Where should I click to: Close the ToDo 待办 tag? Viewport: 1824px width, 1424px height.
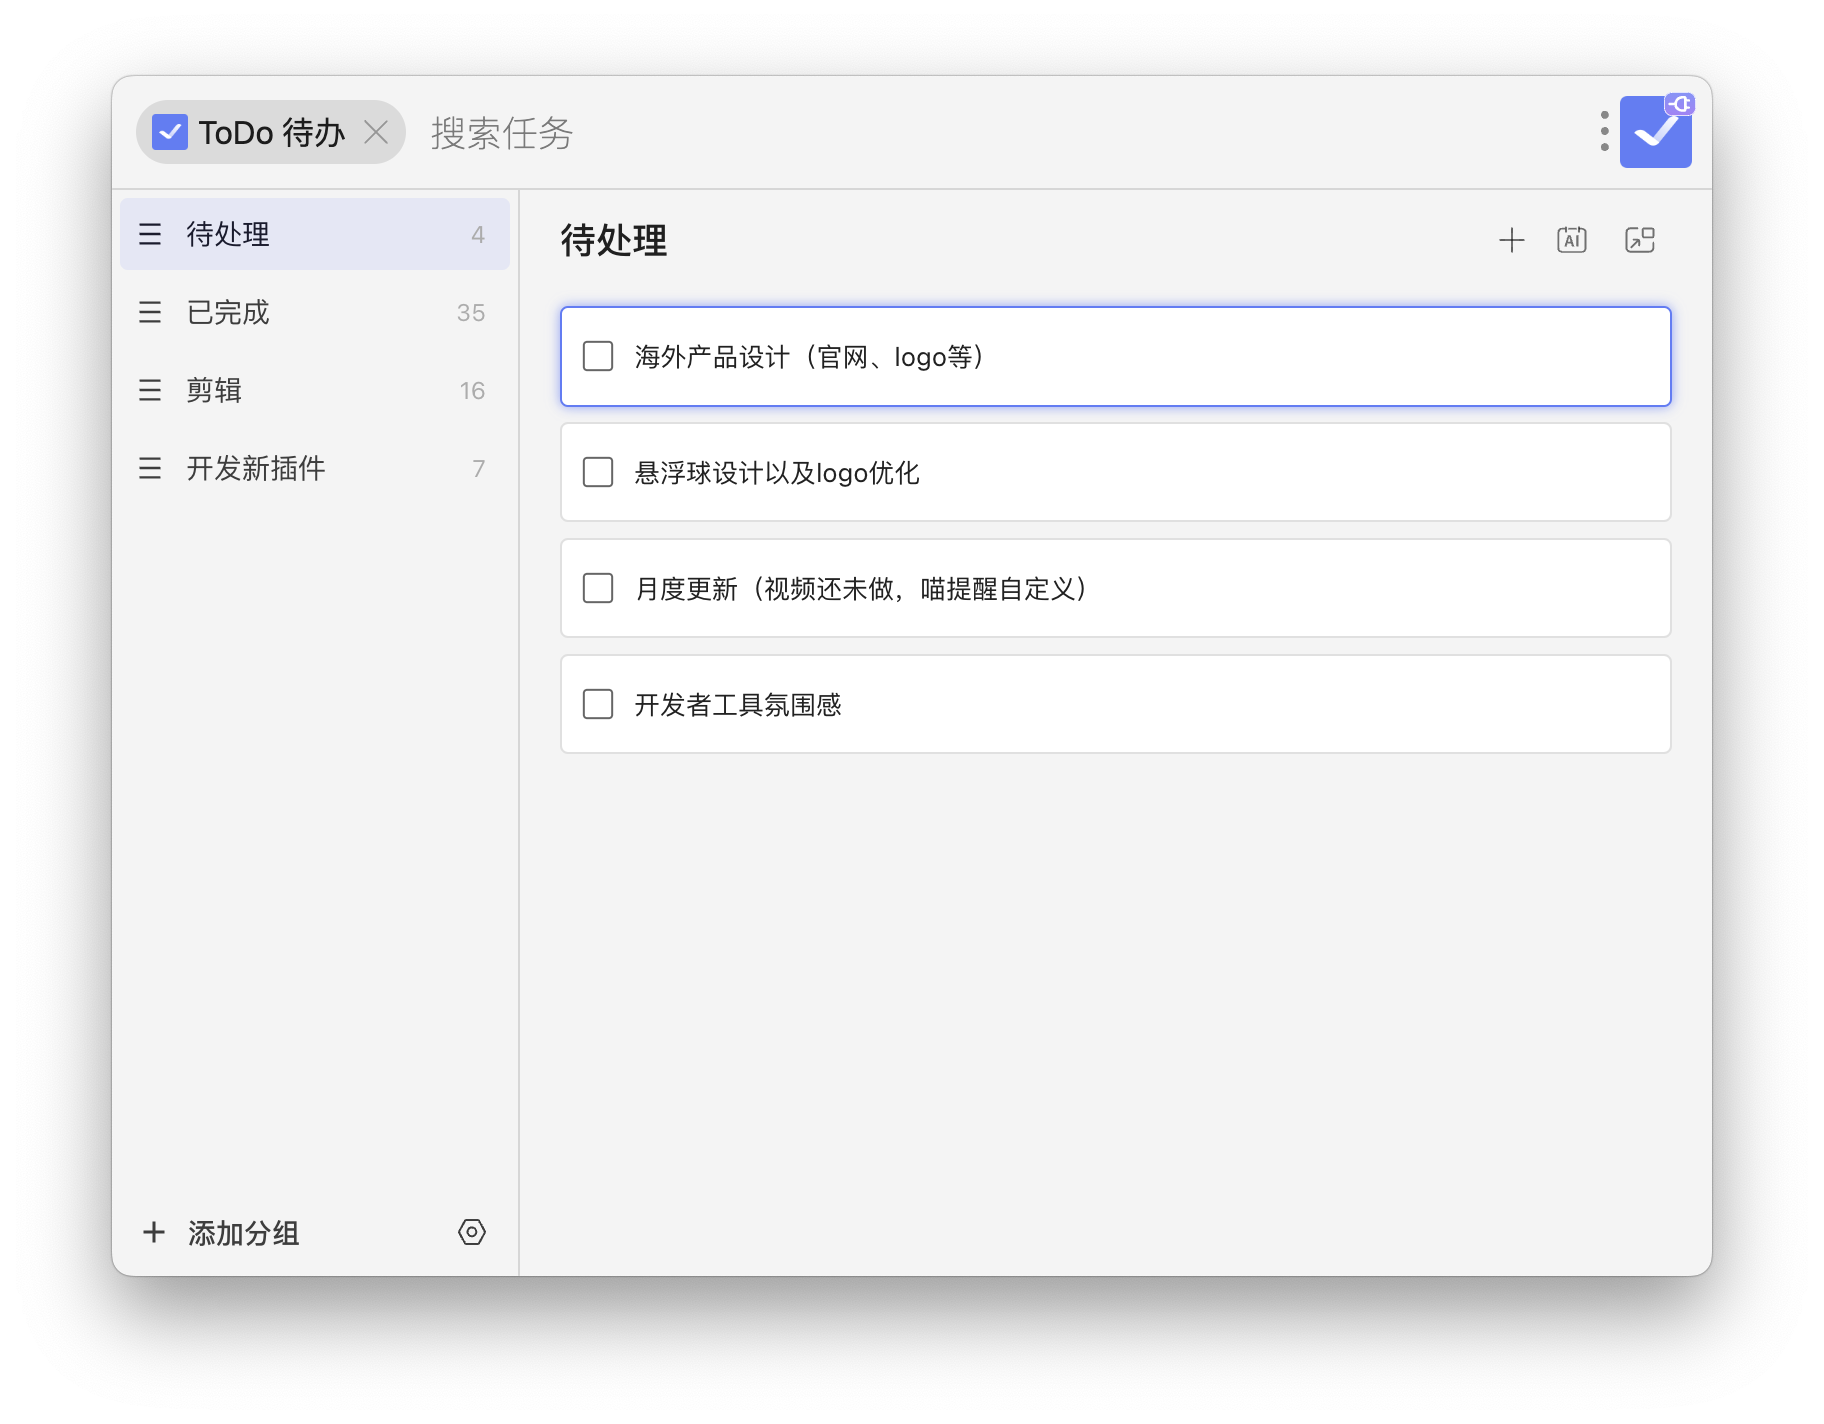pos(376,132)
